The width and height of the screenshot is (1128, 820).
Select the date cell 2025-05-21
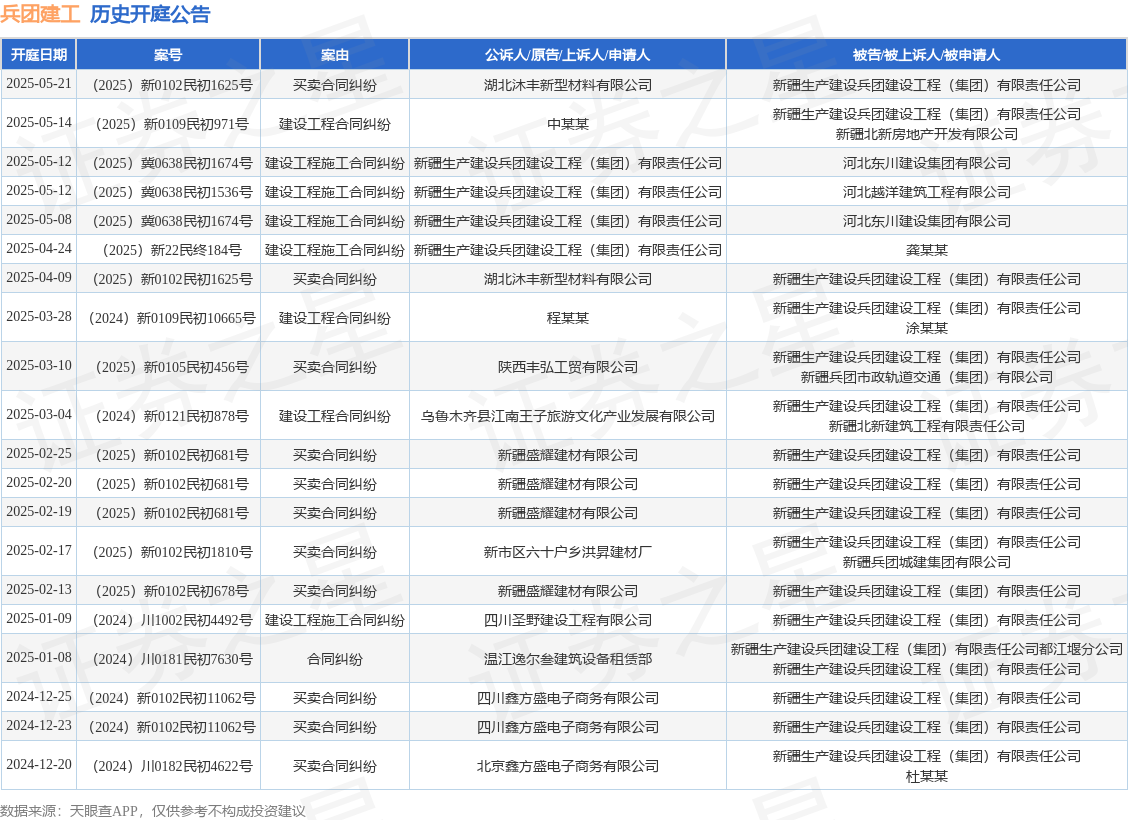(39, 83)
